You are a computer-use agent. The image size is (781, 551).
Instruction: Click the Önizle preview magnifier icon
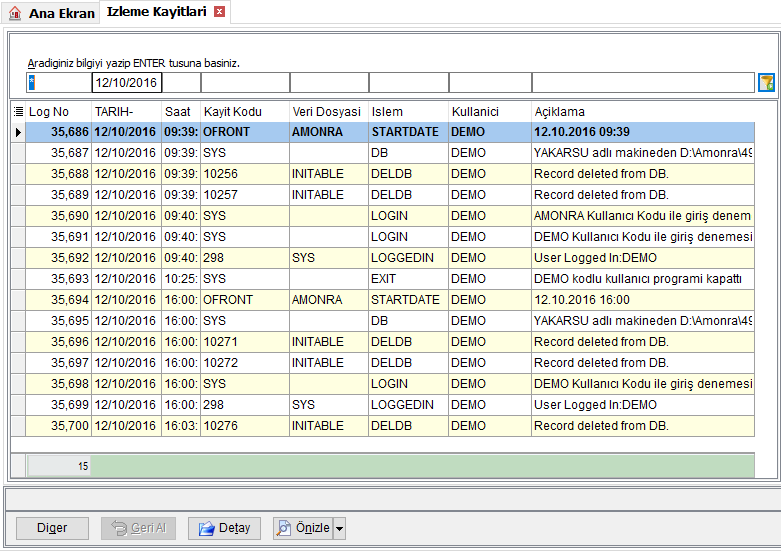pyautogui.click(x=284, y=528)
